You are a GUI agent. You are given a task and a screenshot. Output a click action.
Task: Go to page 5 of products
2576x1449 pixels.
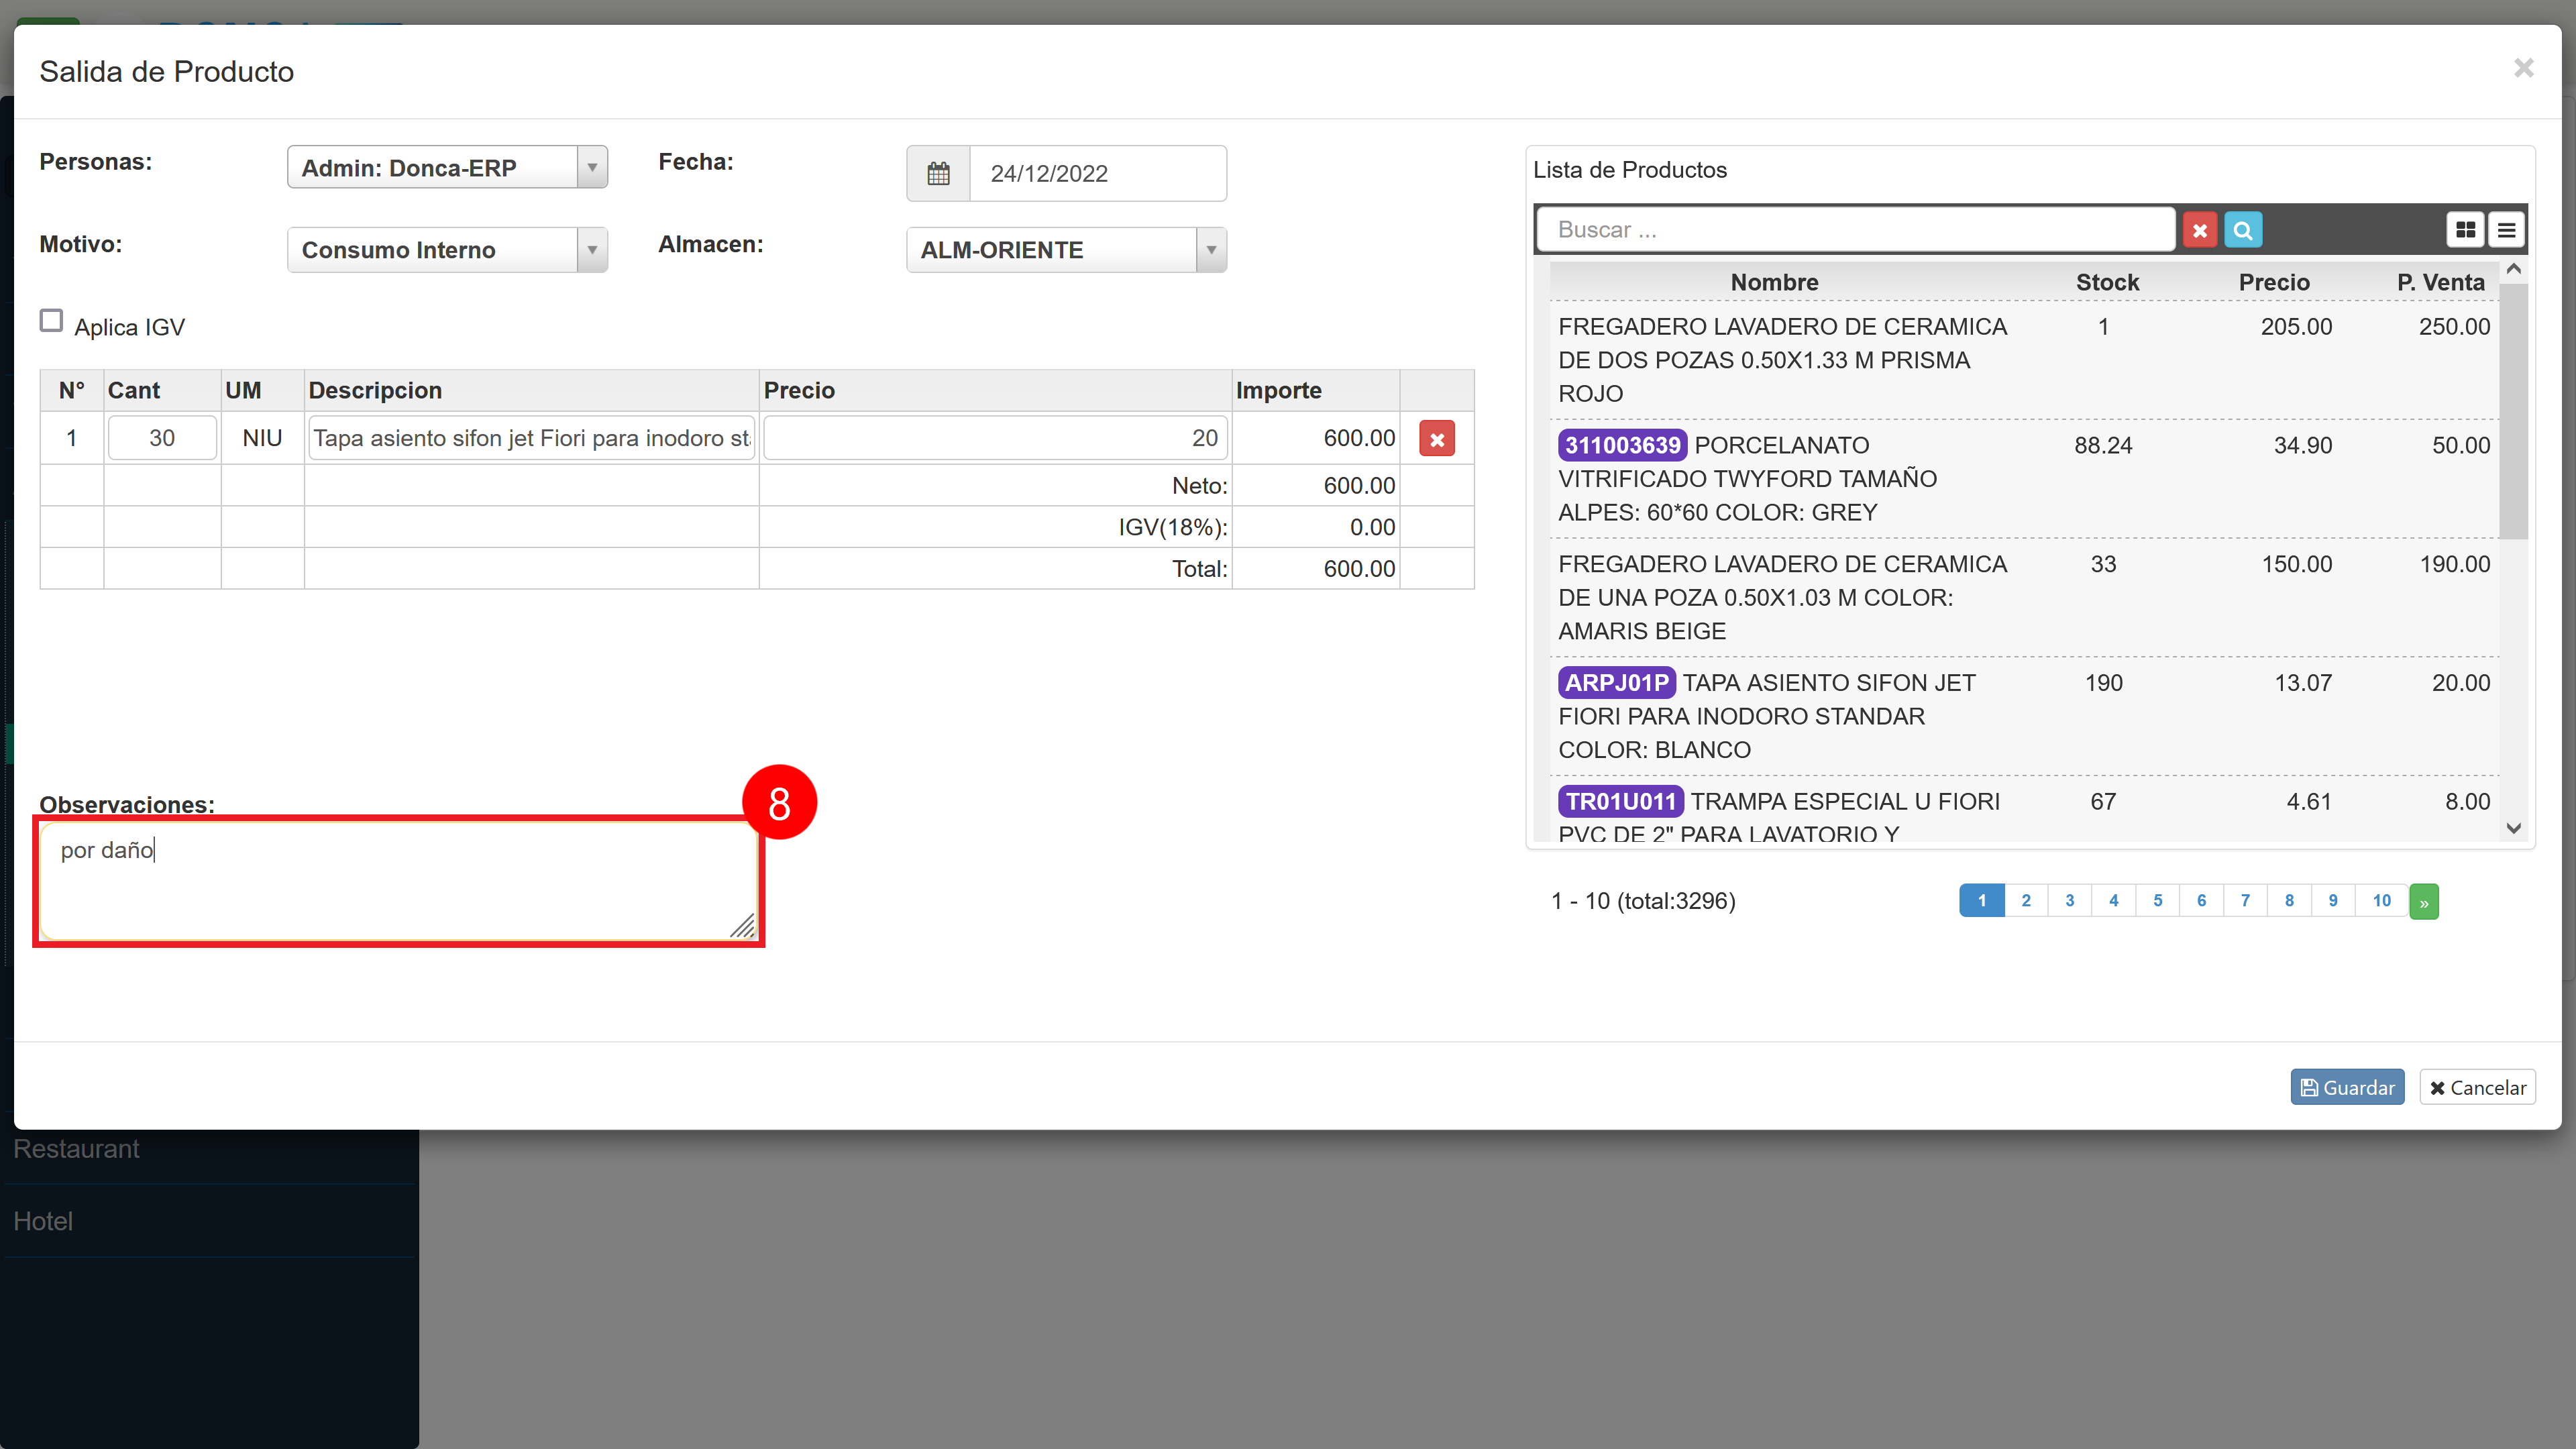coord(2158,901)
